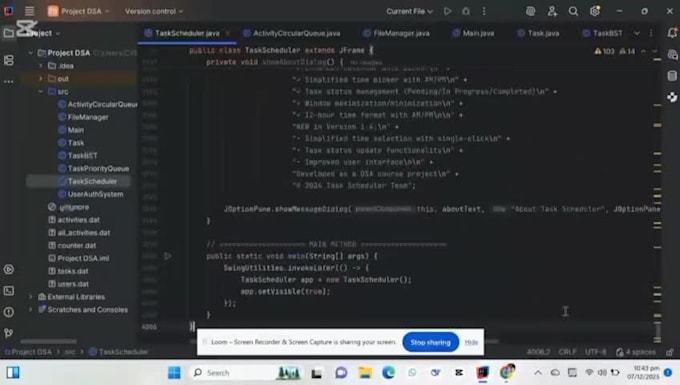Screen dimensions: 680x385
Task: Expand Scratches and Consoles node
Action: coord(30,310)
